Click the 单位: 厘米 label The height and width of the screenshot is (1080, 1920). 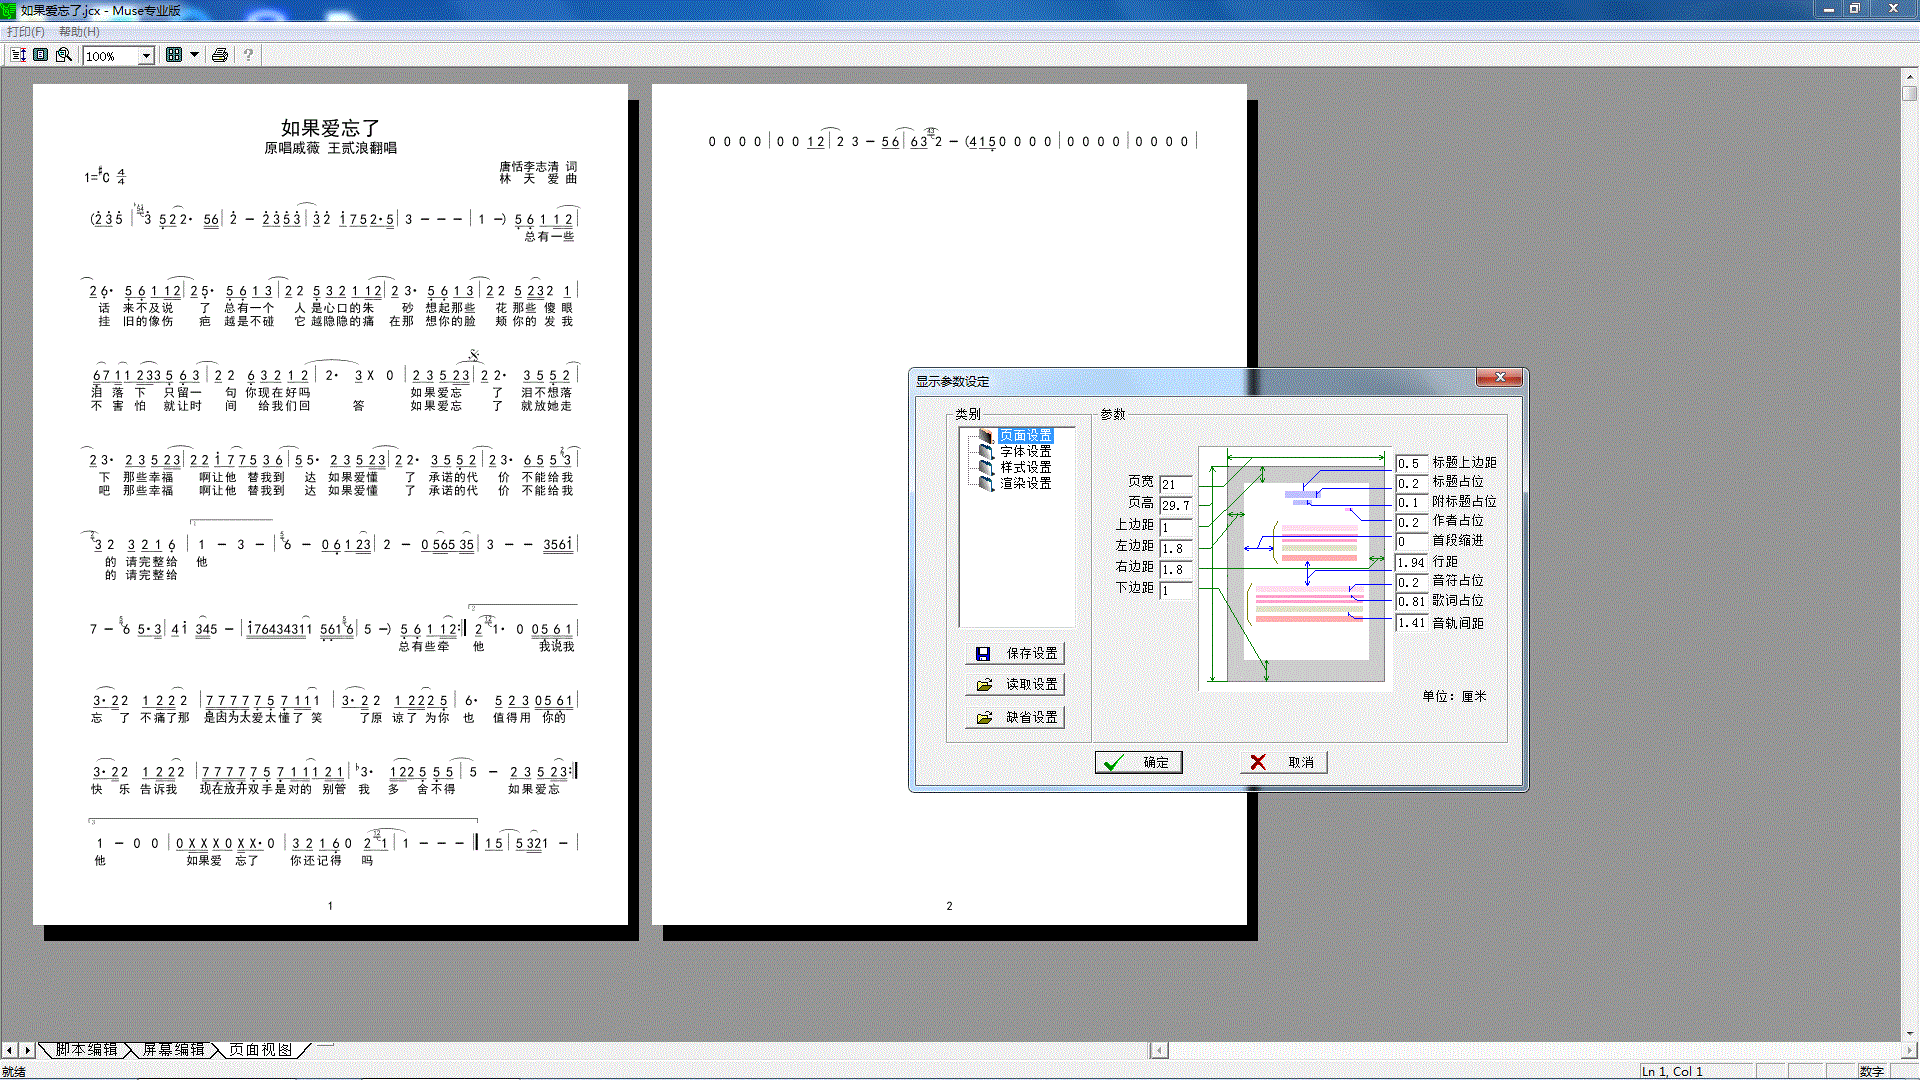[x=1454, y=696]
